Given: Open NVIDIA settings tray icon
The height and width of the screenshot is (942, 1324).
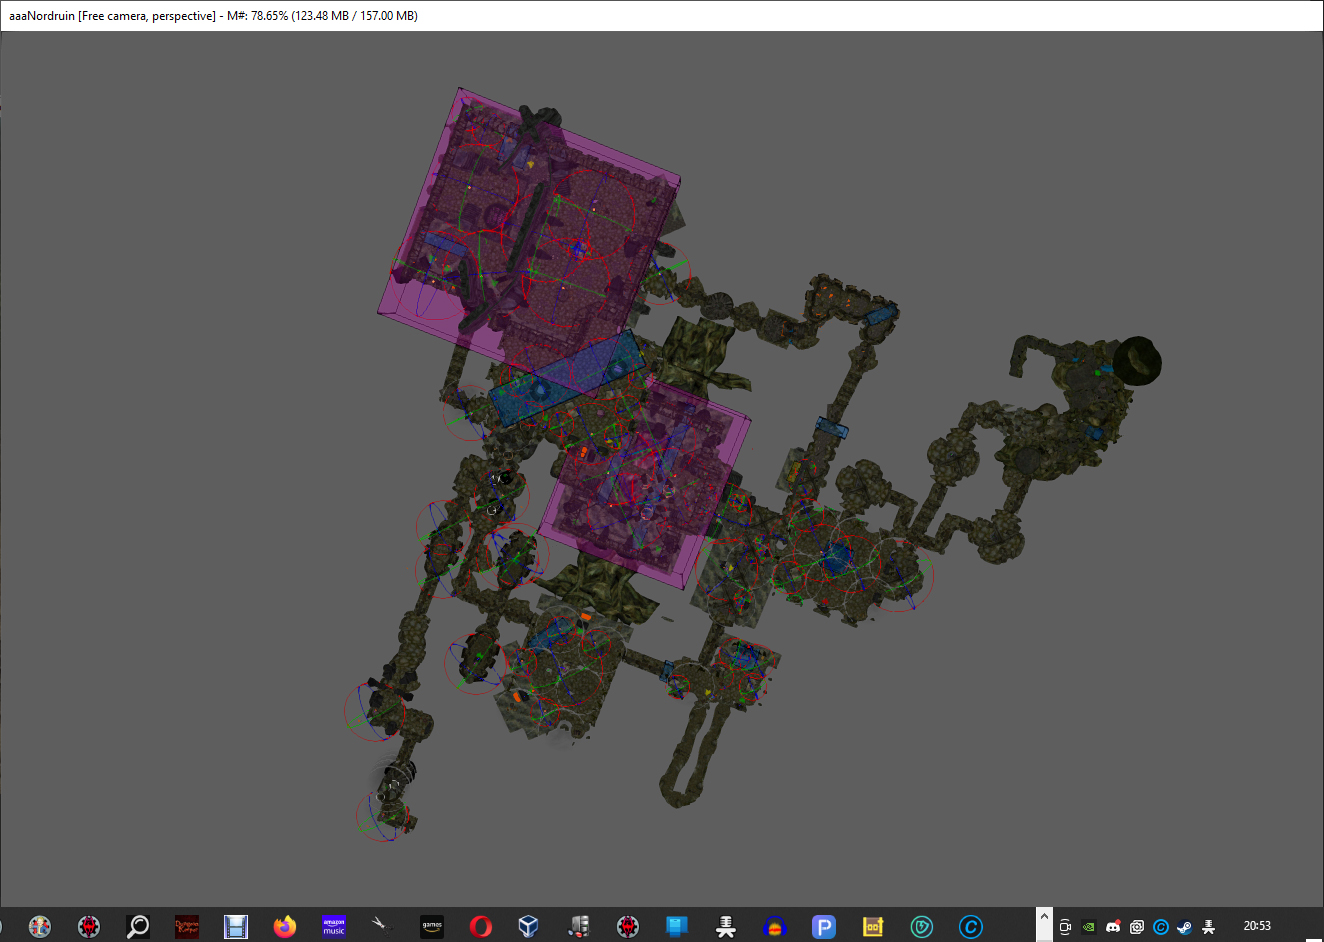Looking at the screenshot, I should pyautogui.click(x=1089, y=927).
